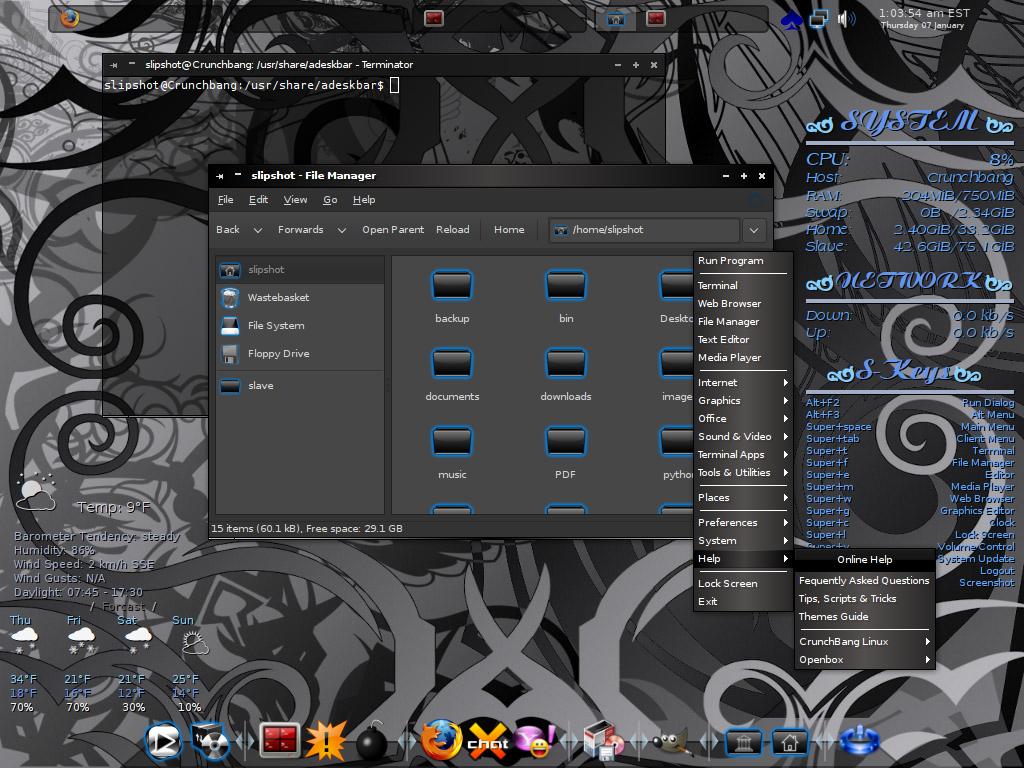Choose Run Program from the Openbox menu
This screenshot has height=768, width=1024.
click(744, 261)
